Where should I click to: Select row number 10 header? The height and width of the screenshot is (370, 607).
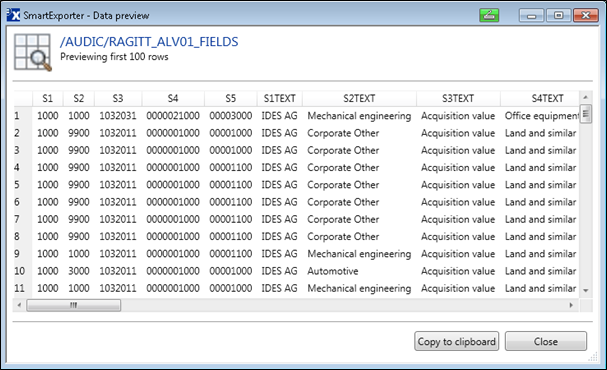23,271
